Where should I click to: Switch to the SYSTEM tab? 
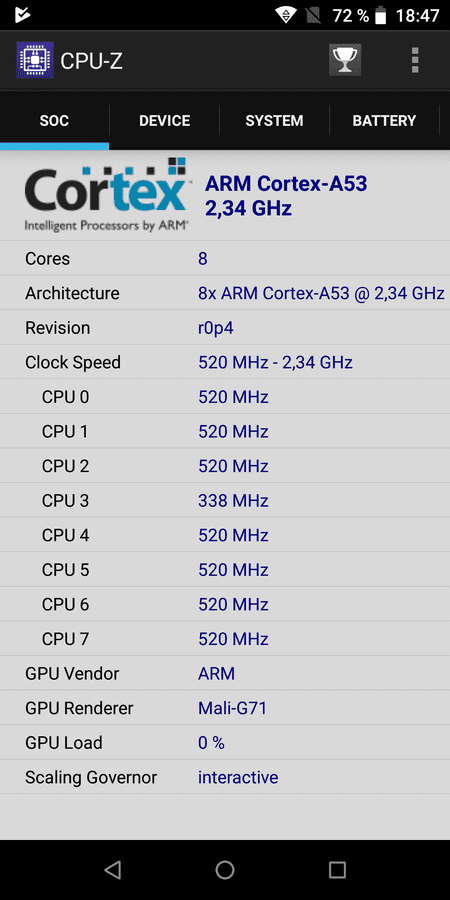[x=274, y=121]
